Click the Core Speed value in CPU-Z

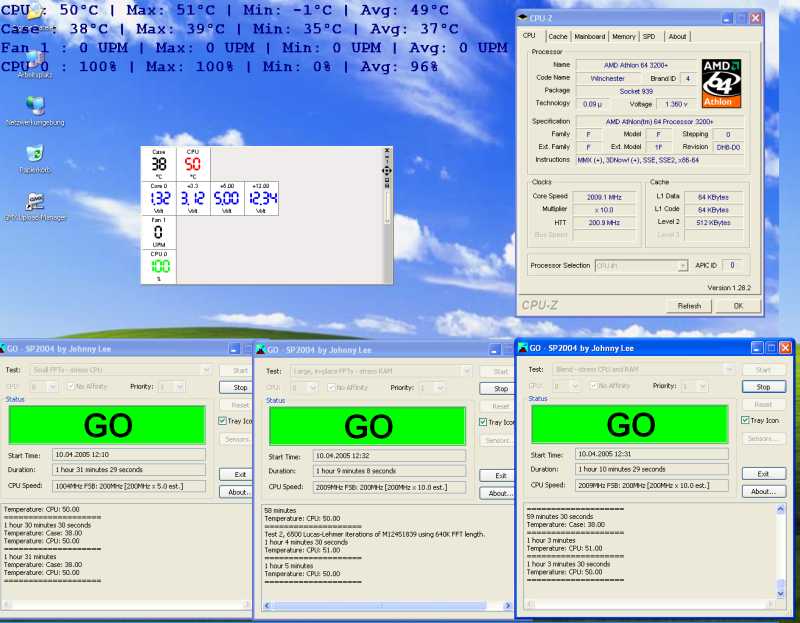[x=604, y=197]
